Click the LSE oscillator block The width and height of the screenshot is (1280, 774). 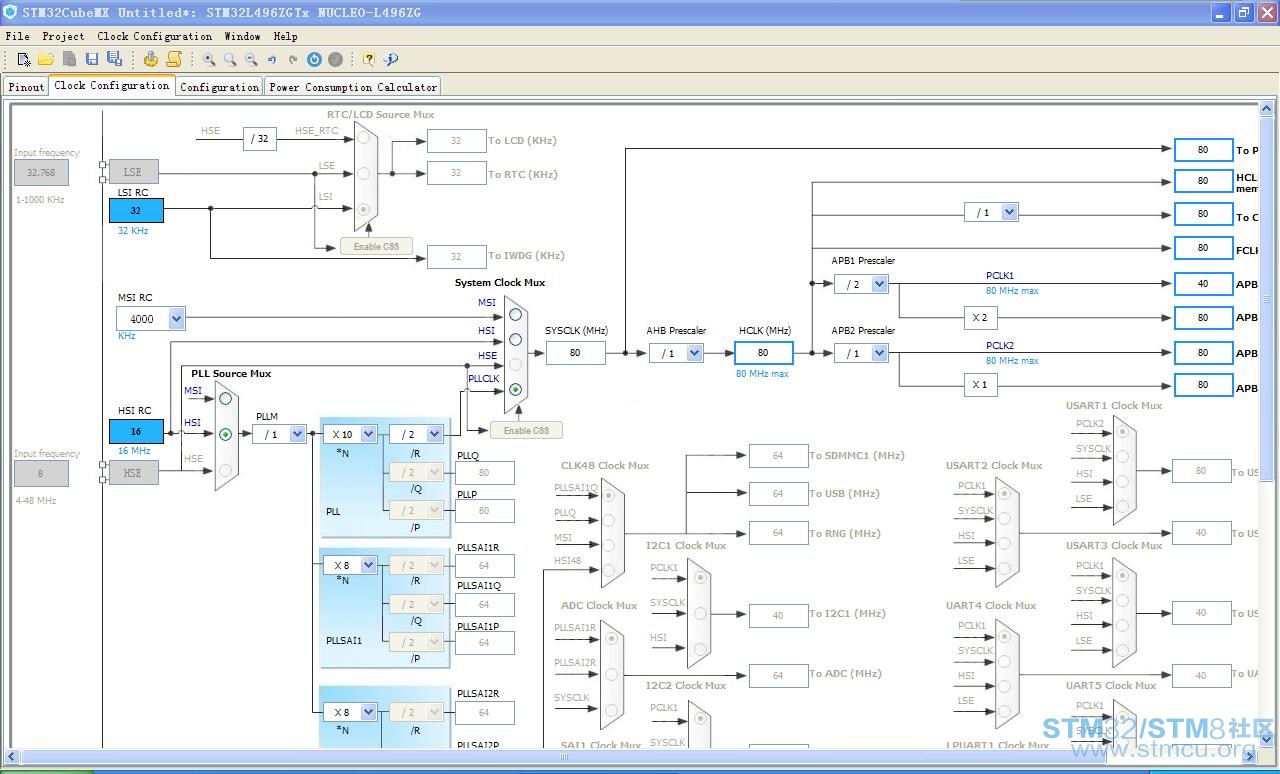click(133, 172)
